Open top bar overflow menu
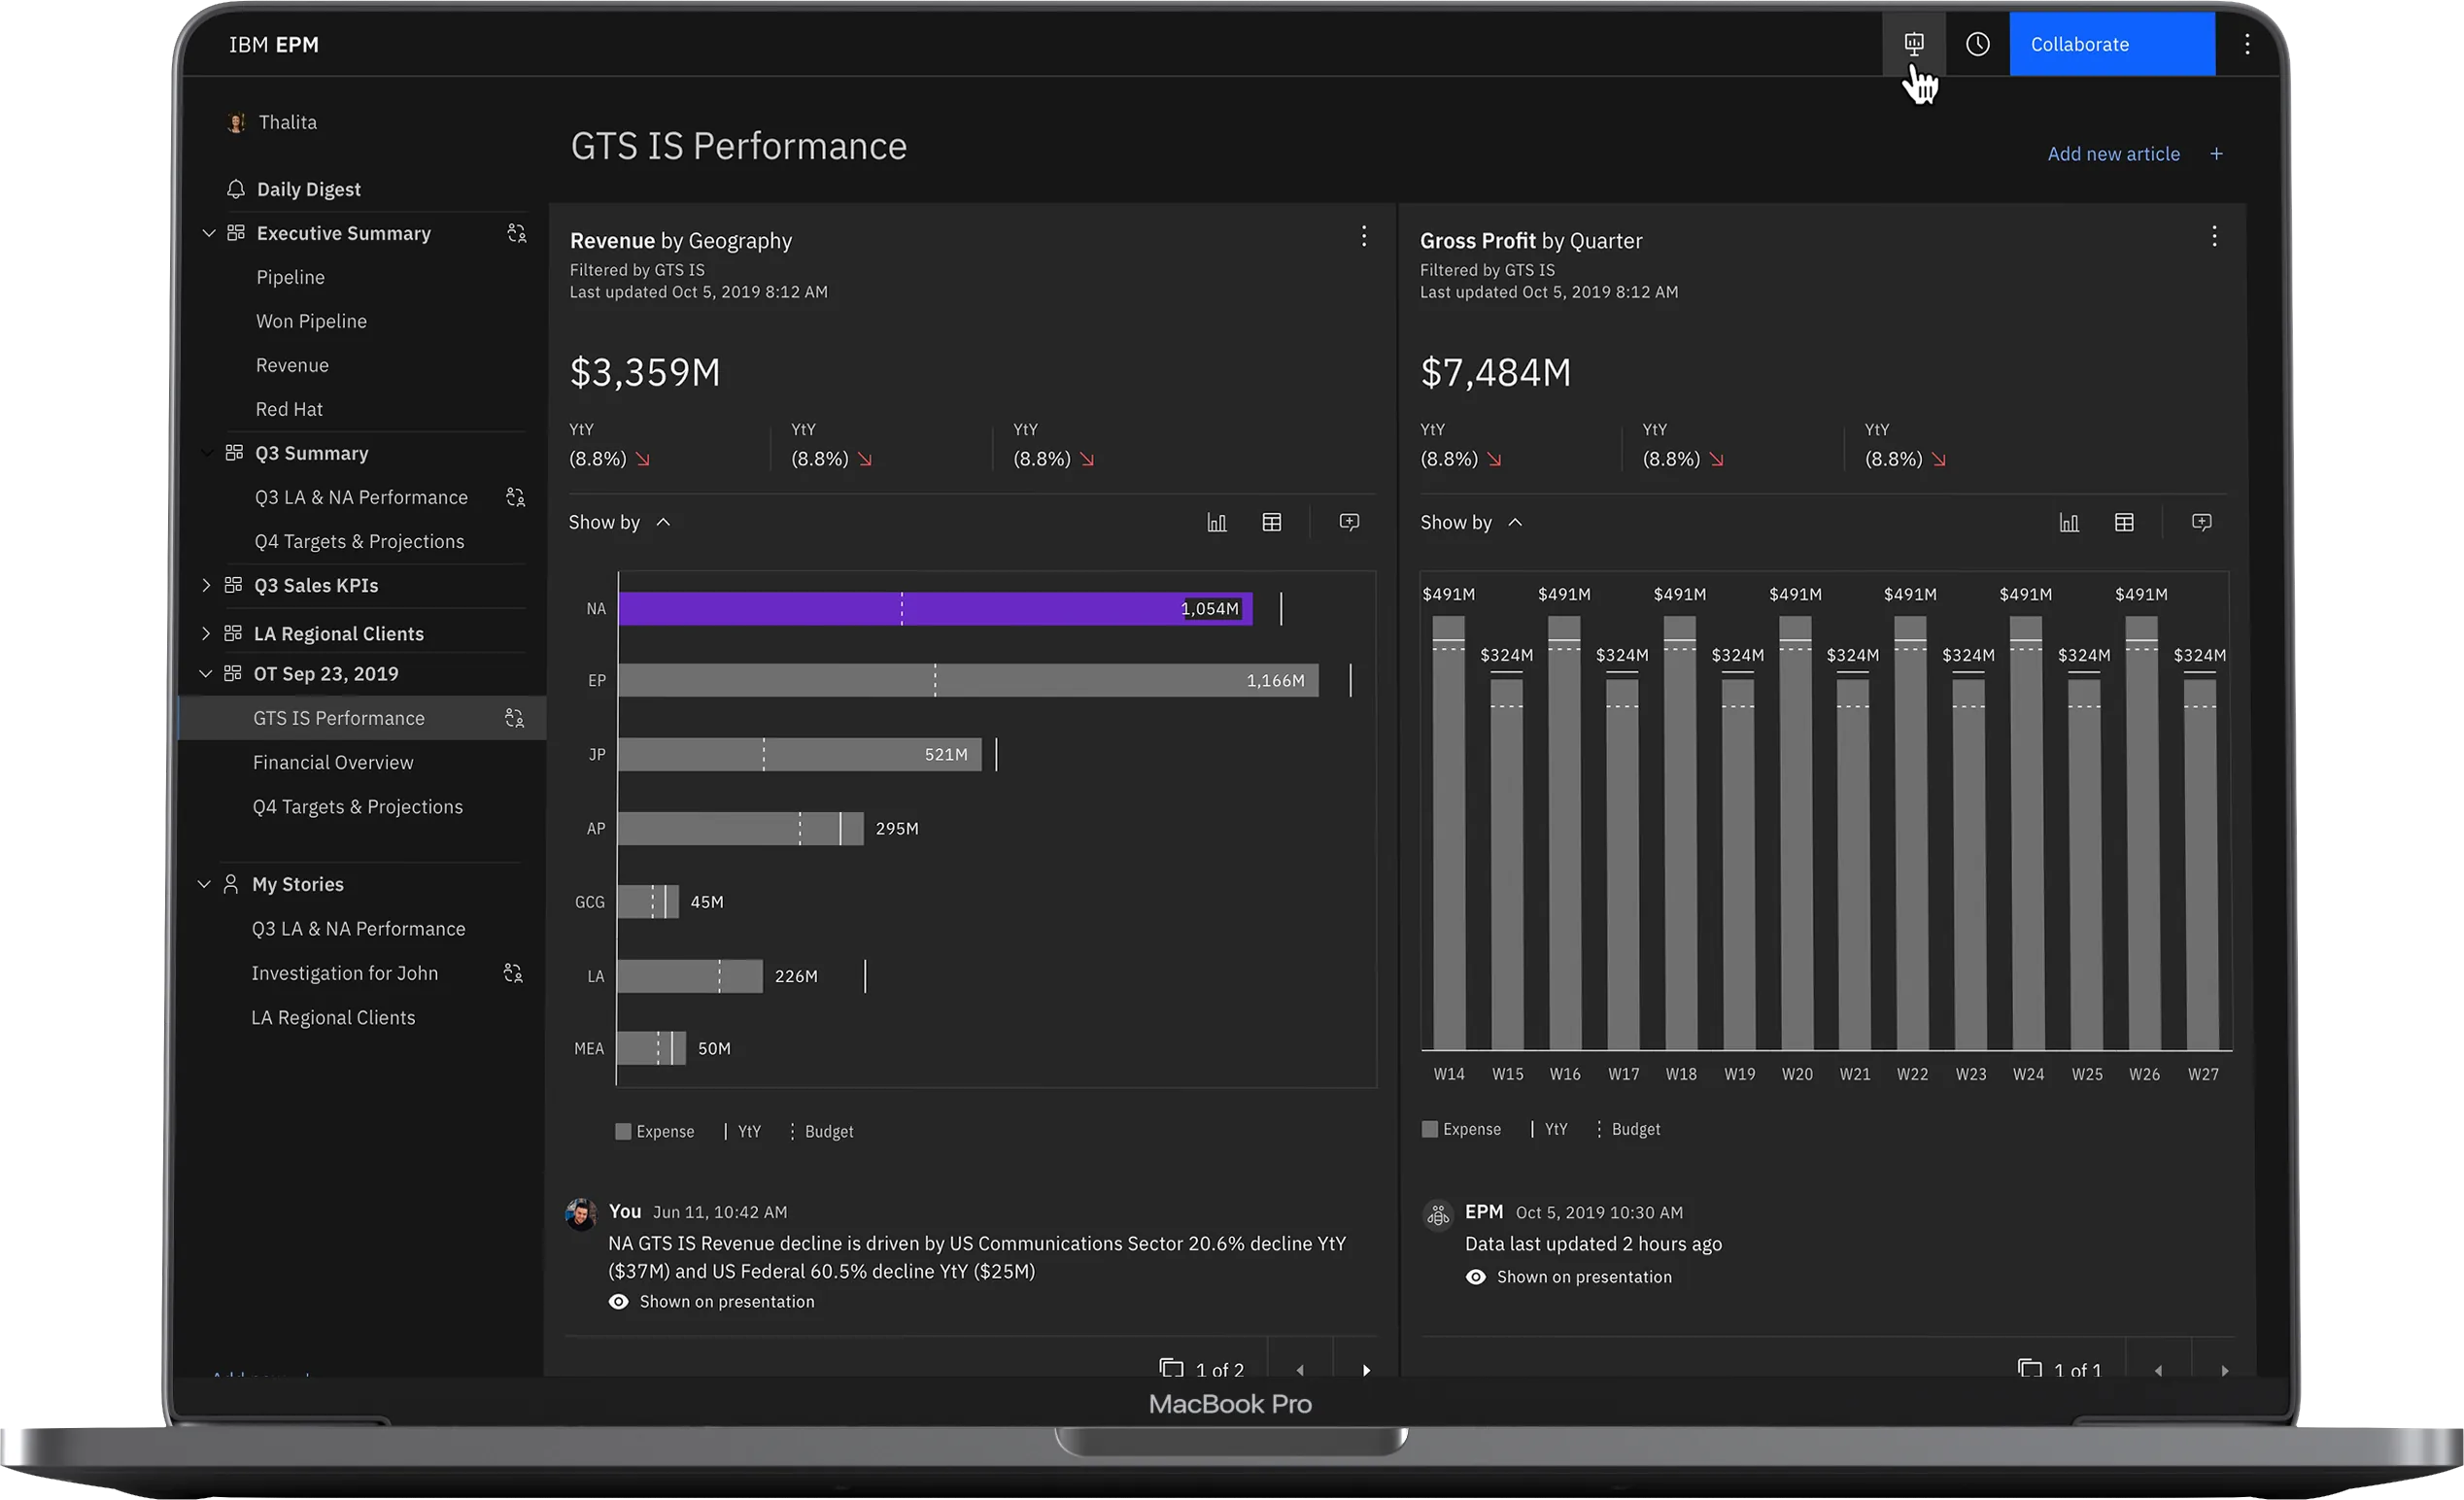2464x1500 pixels. (2246, 44)
